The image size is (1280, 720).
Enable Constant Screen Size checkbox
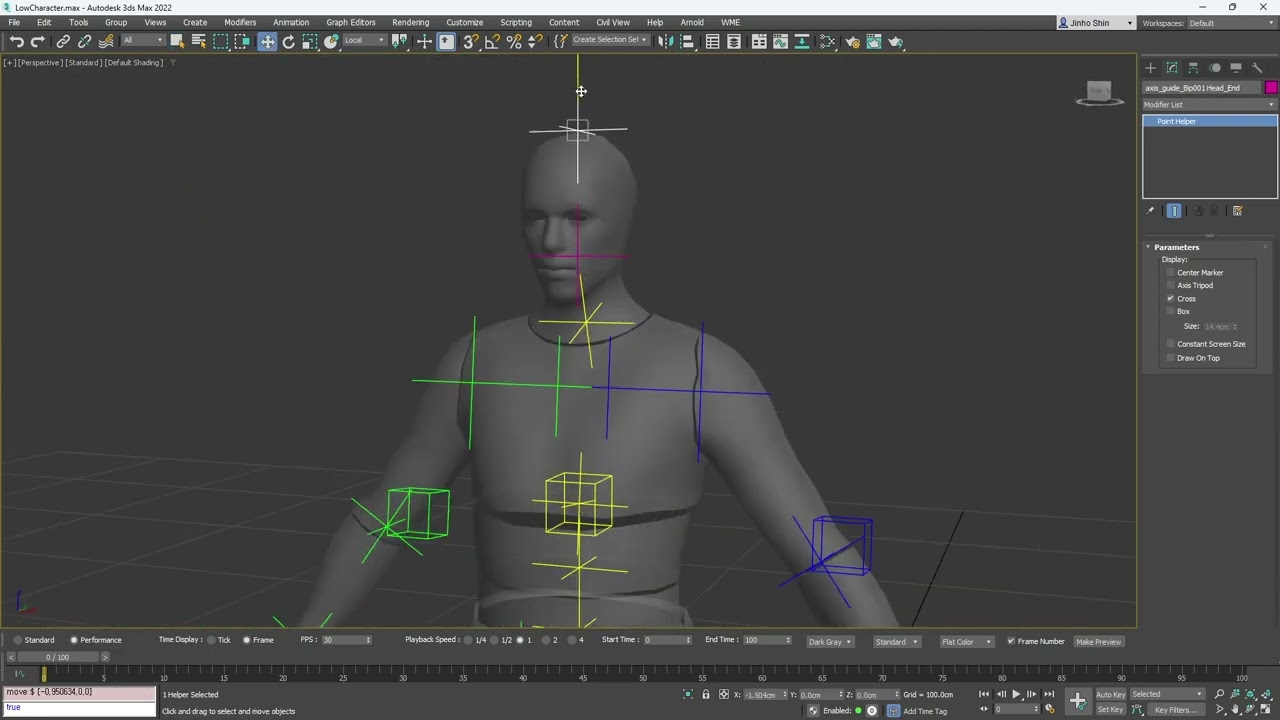point(1171,344)
